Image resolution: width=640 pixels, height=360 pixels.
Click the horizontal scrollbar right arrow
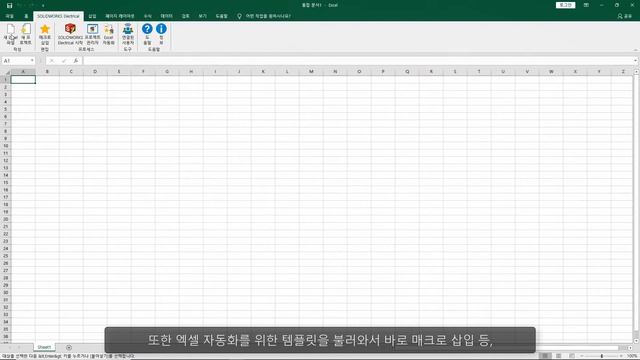(631, 348)
